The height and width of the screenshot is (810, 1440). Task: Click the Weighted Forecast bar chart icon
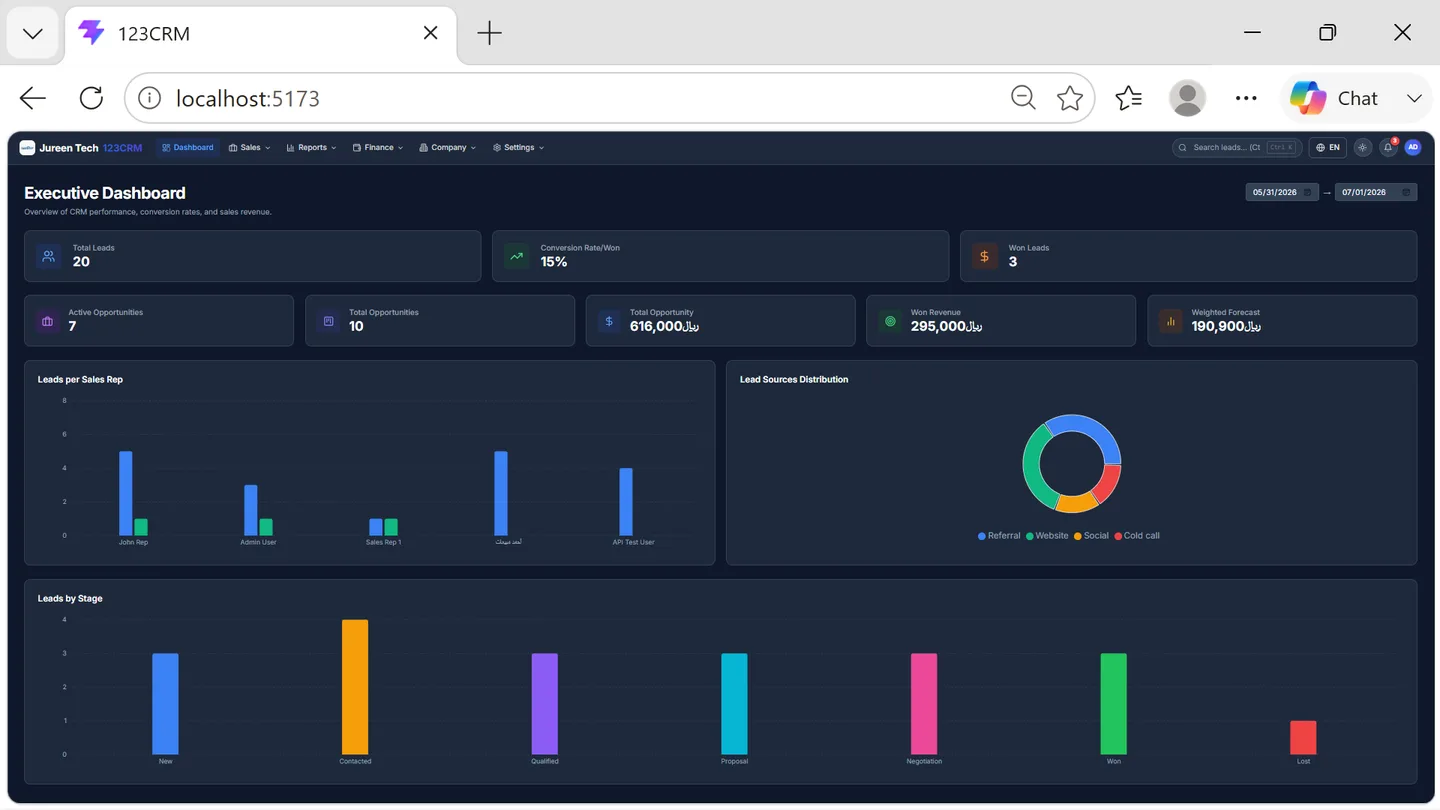1170,321
